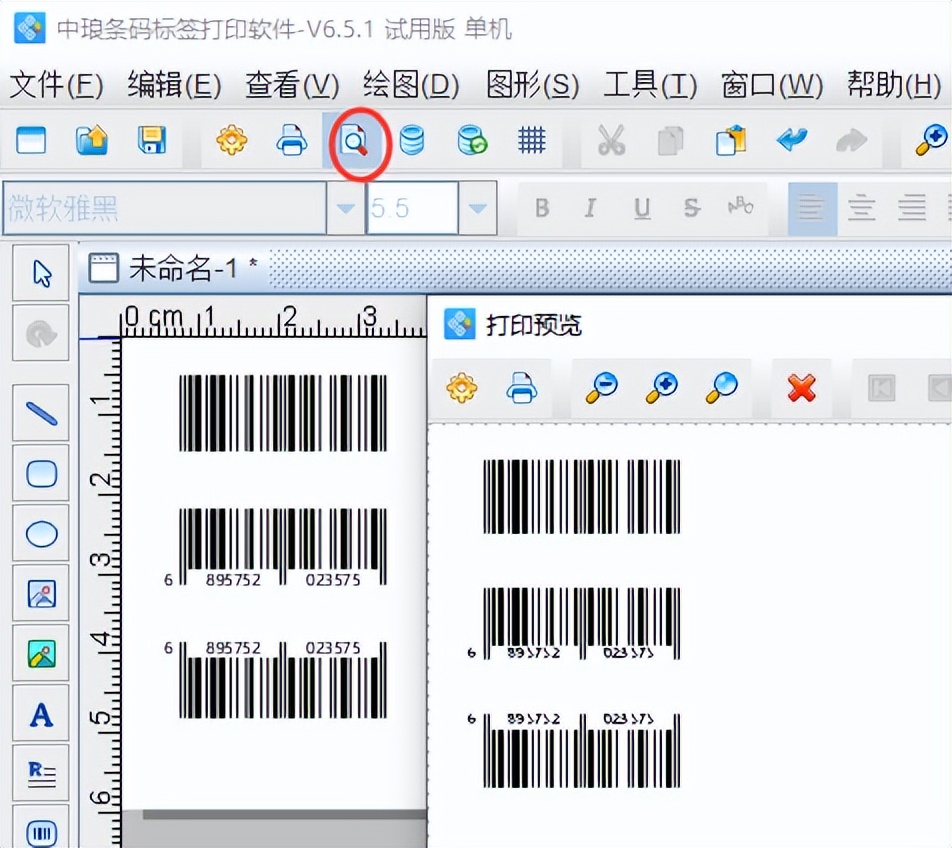The width and height of the screenshot is (952, 848).
Task: Click the ABC text style icon
Action: tap(741, 206)
